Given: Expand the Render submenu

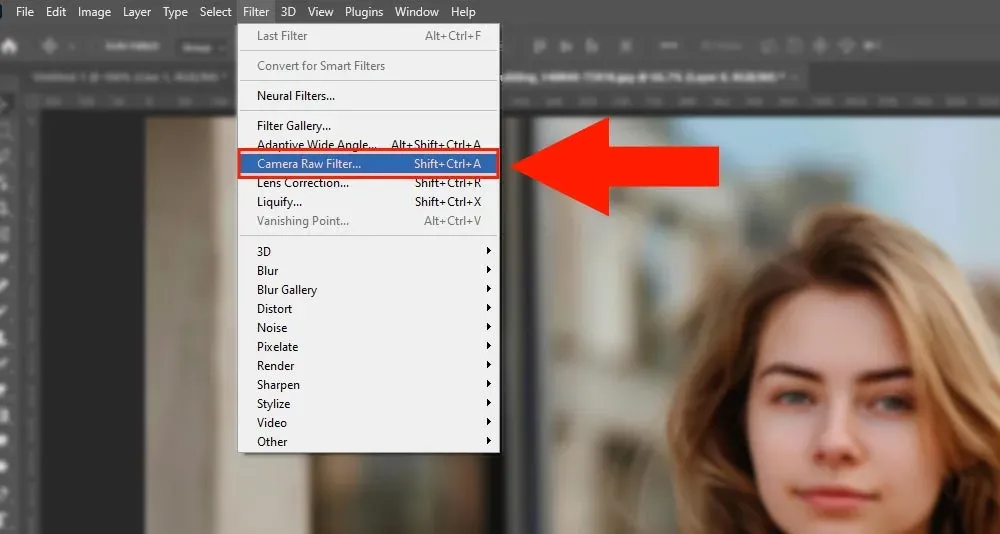Looking at the screenshot, I should tap(369, 366).
